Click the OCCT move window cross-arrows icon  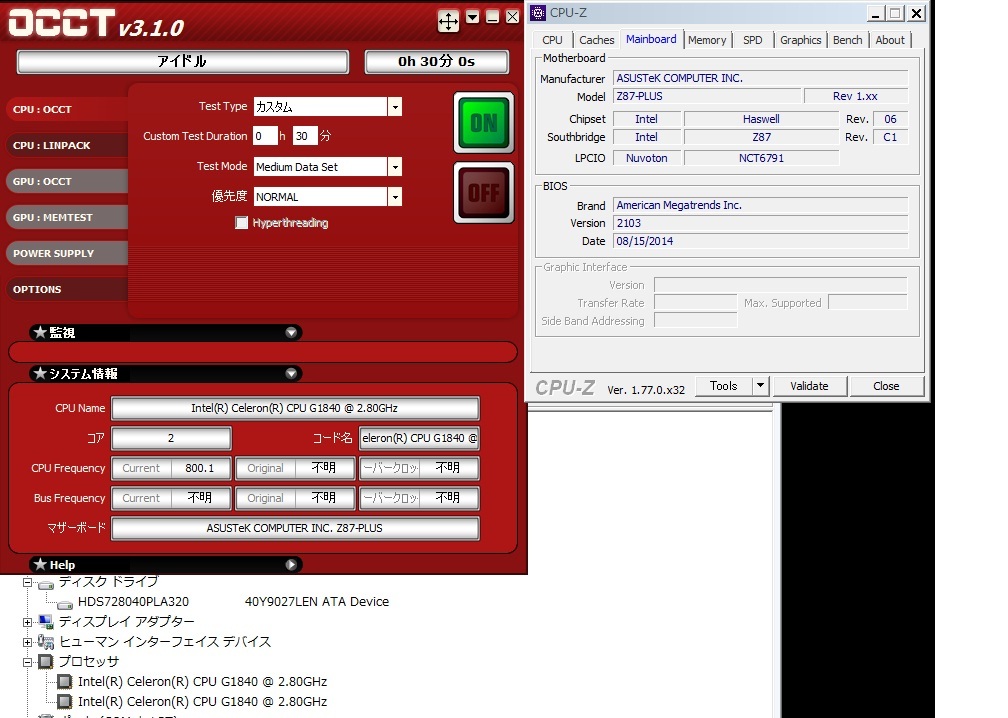tap(448, 21)
